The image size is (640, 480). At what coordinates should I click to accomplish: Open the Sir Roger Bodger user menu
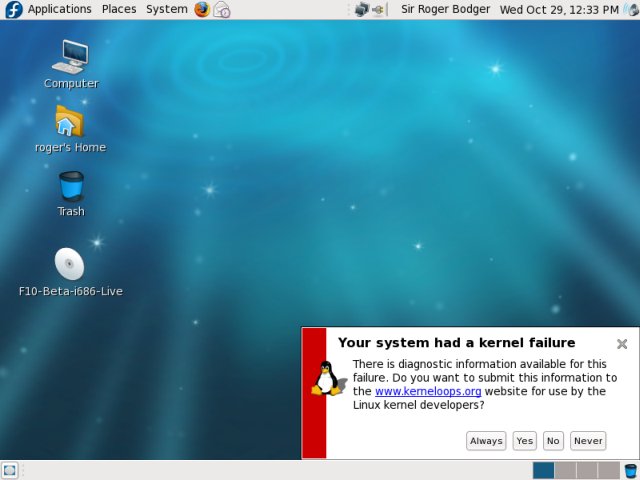(x=445, y=9)
